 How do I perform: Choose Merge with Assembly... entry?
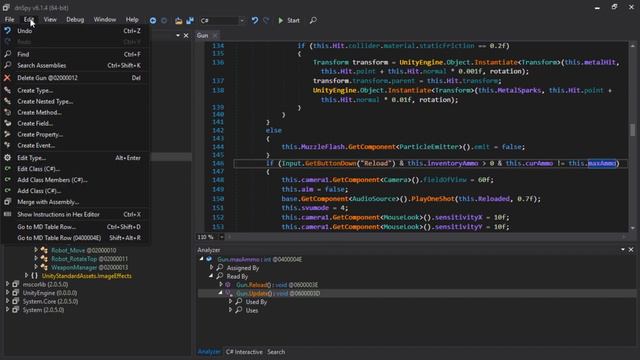coord(74,202)
